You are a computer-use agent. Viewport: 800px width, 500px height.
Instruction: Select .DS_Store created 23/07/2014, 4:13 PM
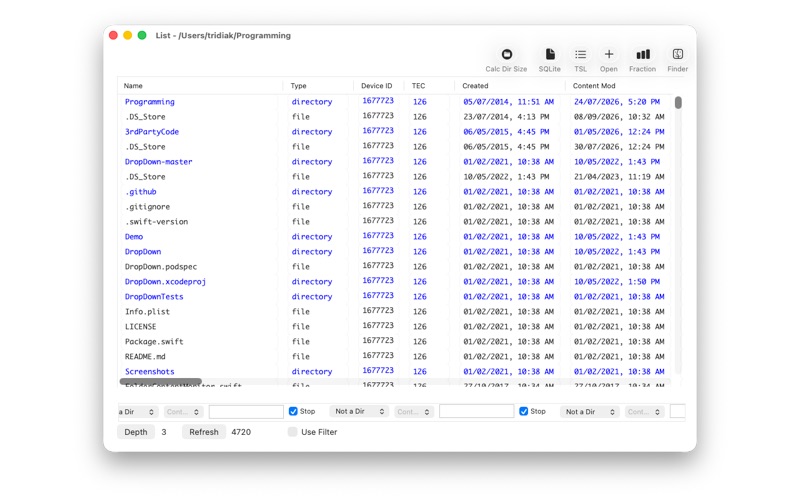395,117
